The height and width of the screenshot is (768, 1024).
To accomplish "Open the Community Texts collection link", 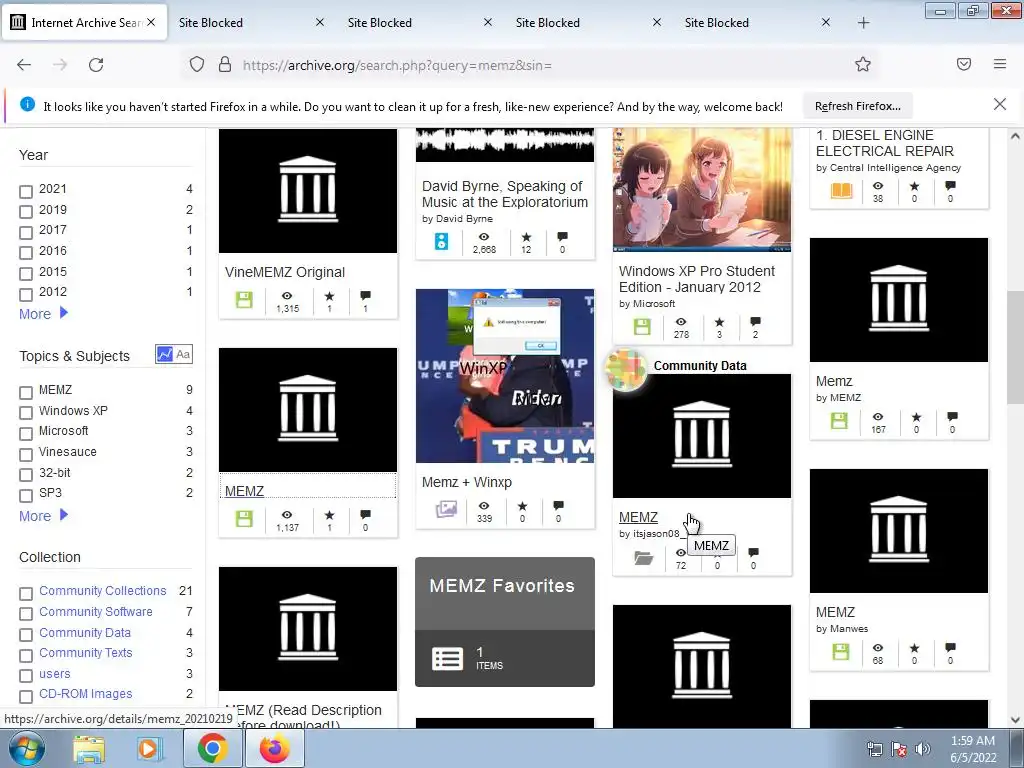I will (86, 652).
